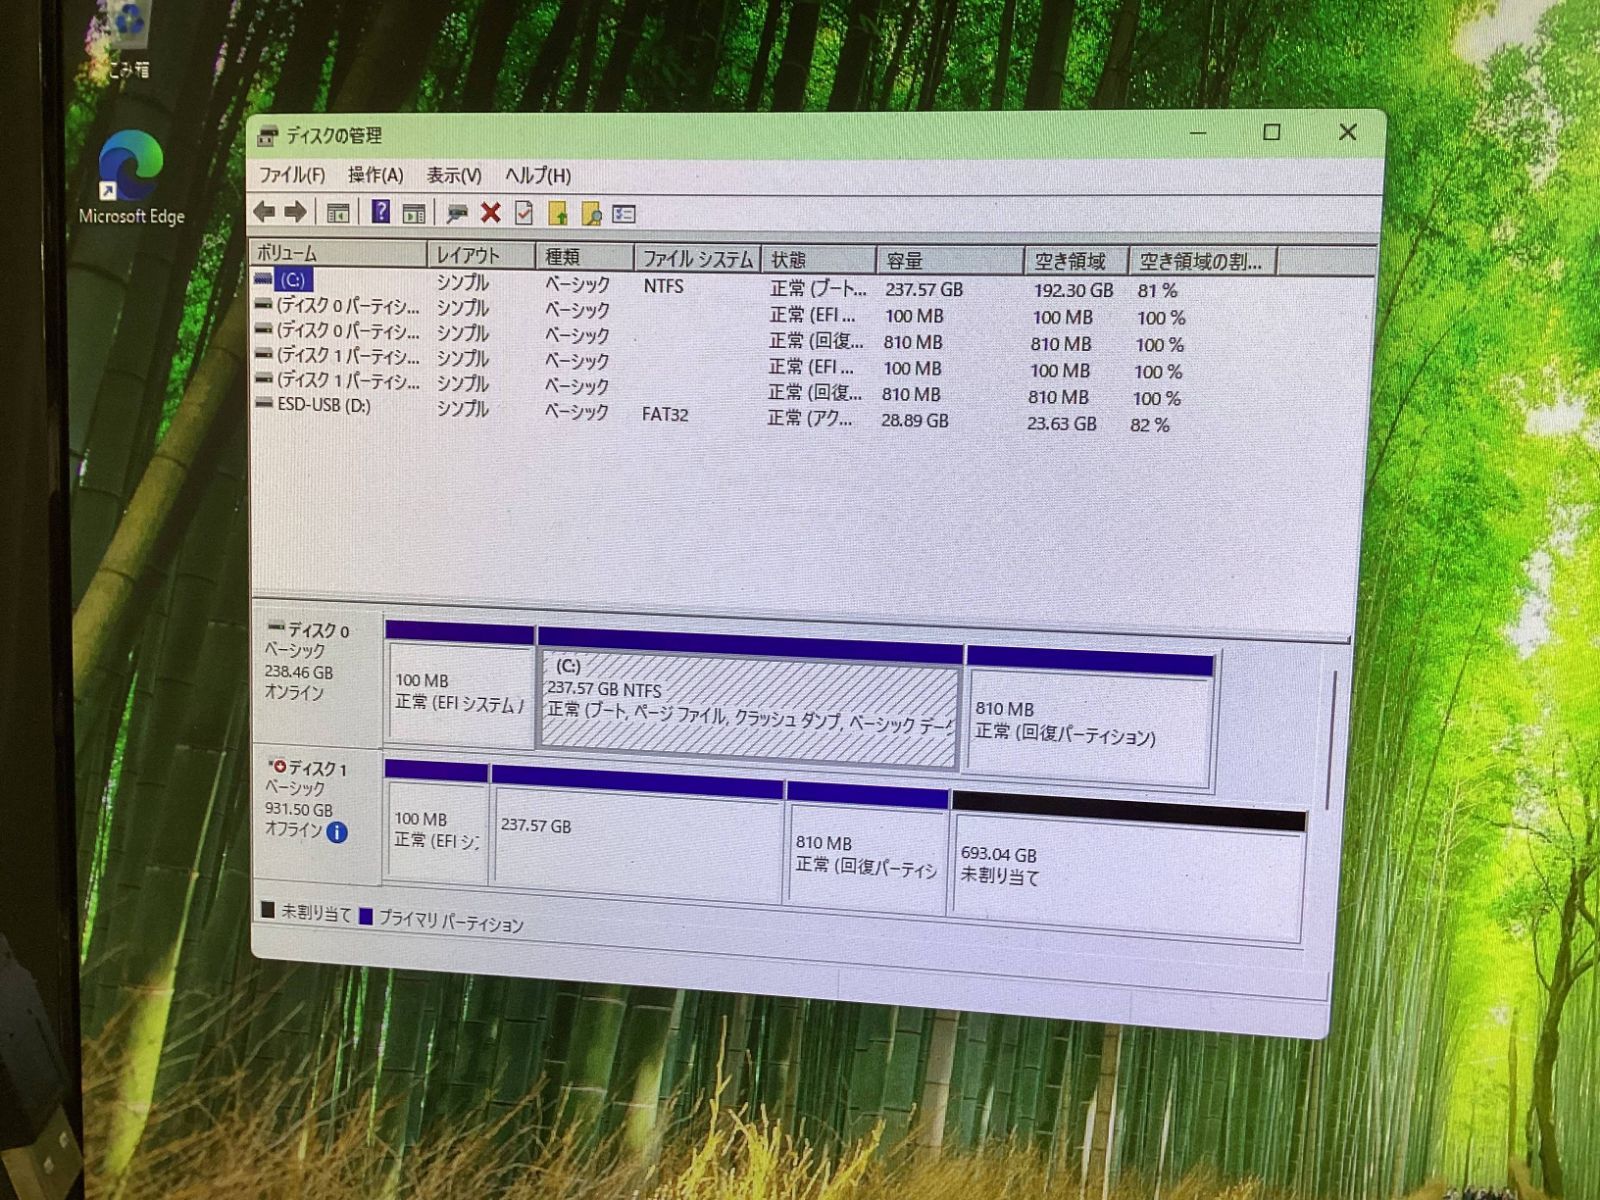Open the 表示 menu

452,175
